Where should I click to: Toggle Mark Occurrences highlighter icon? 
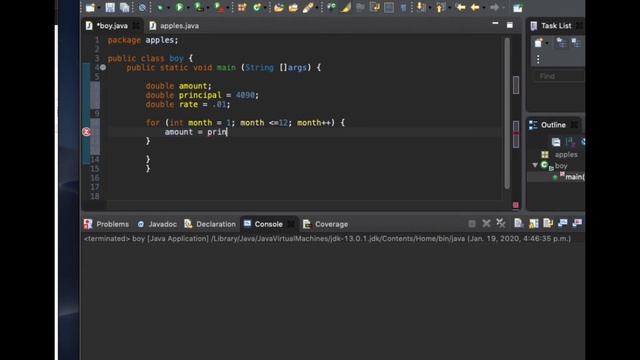click(x=346, y=7)
